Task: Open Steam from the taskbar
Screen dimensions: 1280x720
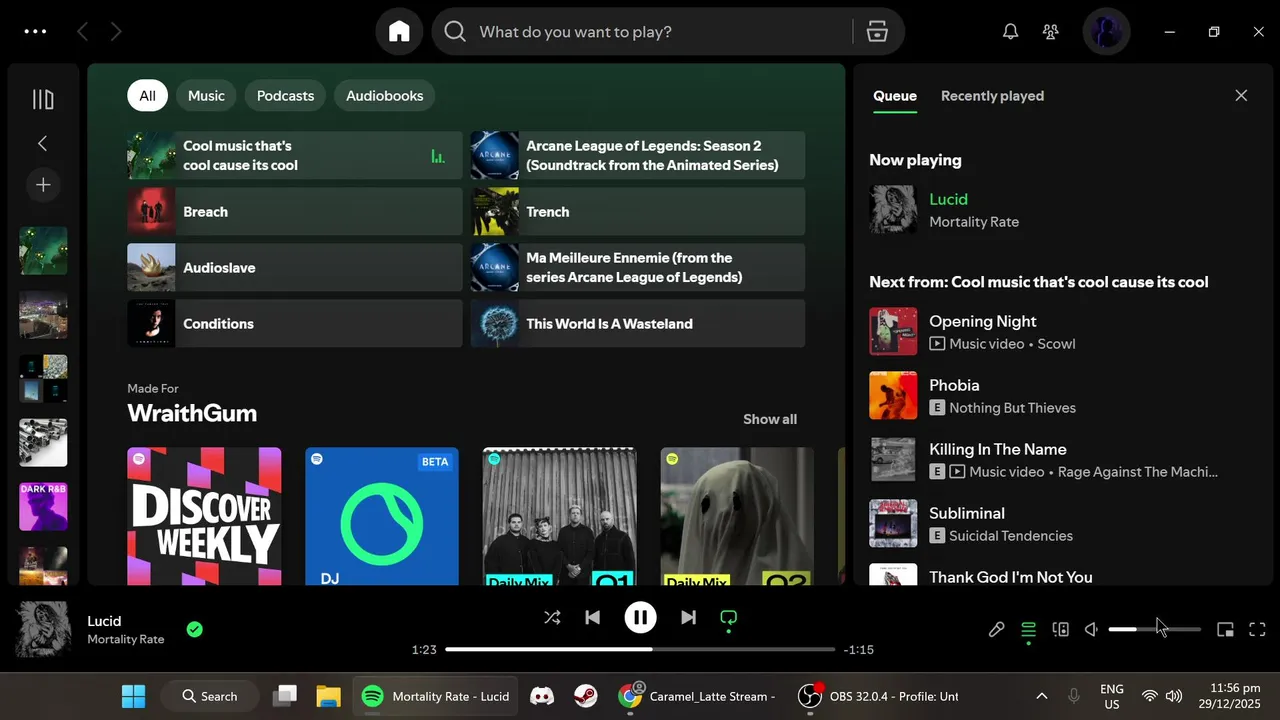Action: [586, 696]
